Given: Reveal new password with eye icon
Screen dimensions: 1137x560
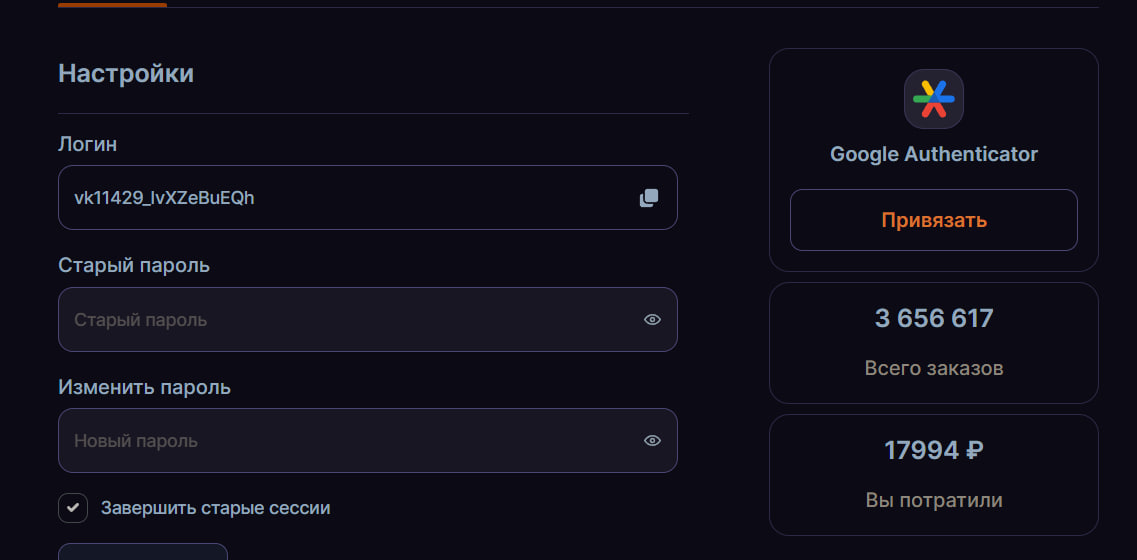Looking at the screenshot, I should click(x=653, y=440).
